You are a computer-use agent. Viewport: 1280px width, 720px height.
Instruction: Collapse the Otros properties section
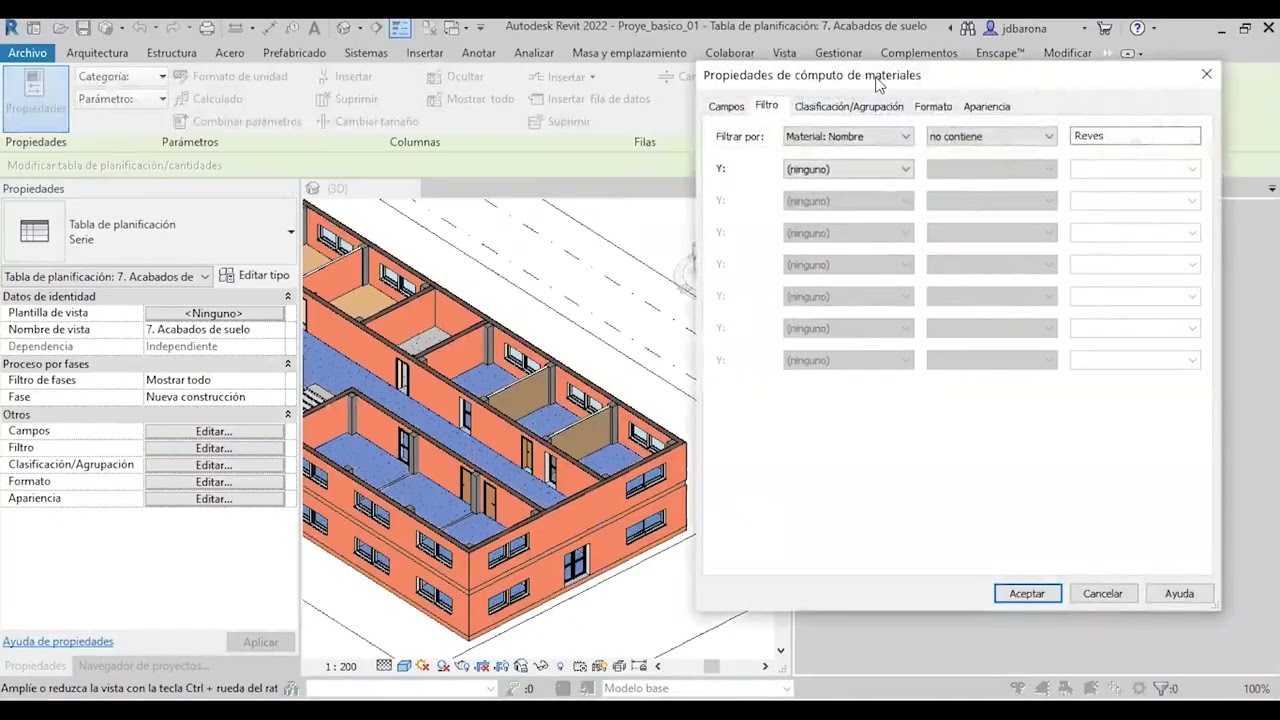[x=288, y=414]
